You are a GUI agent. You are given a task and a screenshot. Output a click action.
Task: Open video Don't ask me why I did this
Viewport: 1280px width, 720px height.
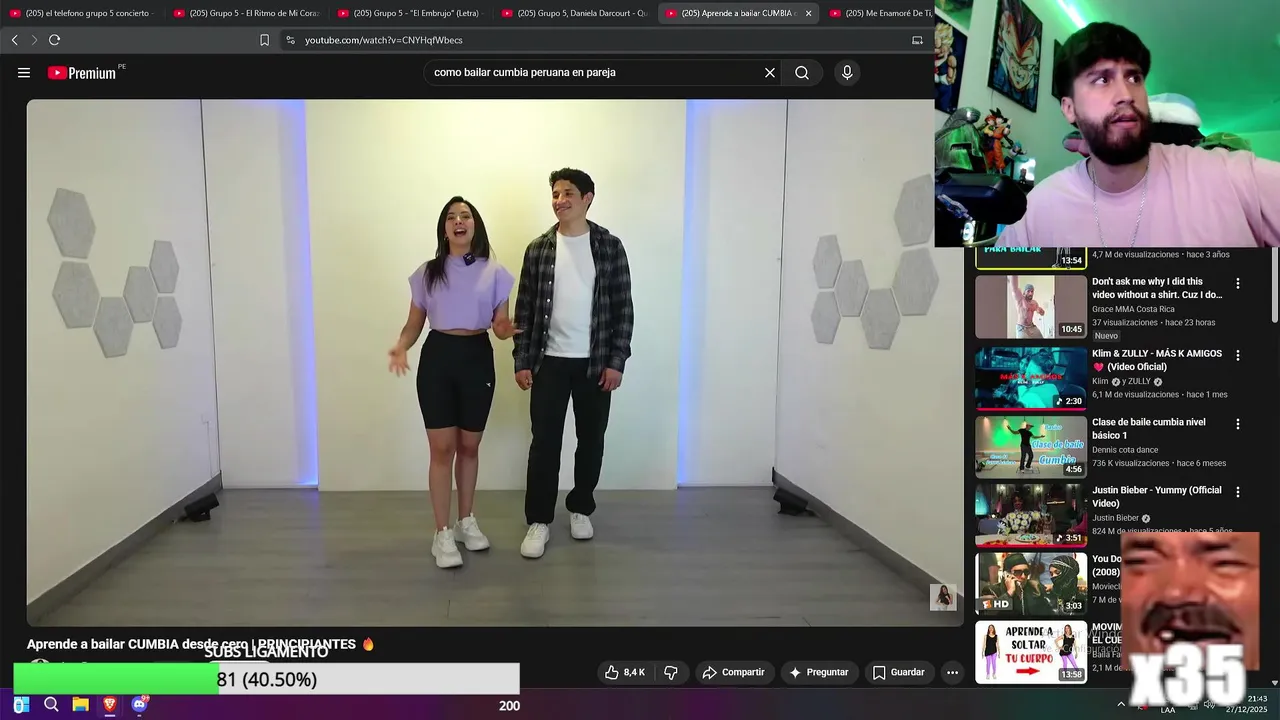1157,288
